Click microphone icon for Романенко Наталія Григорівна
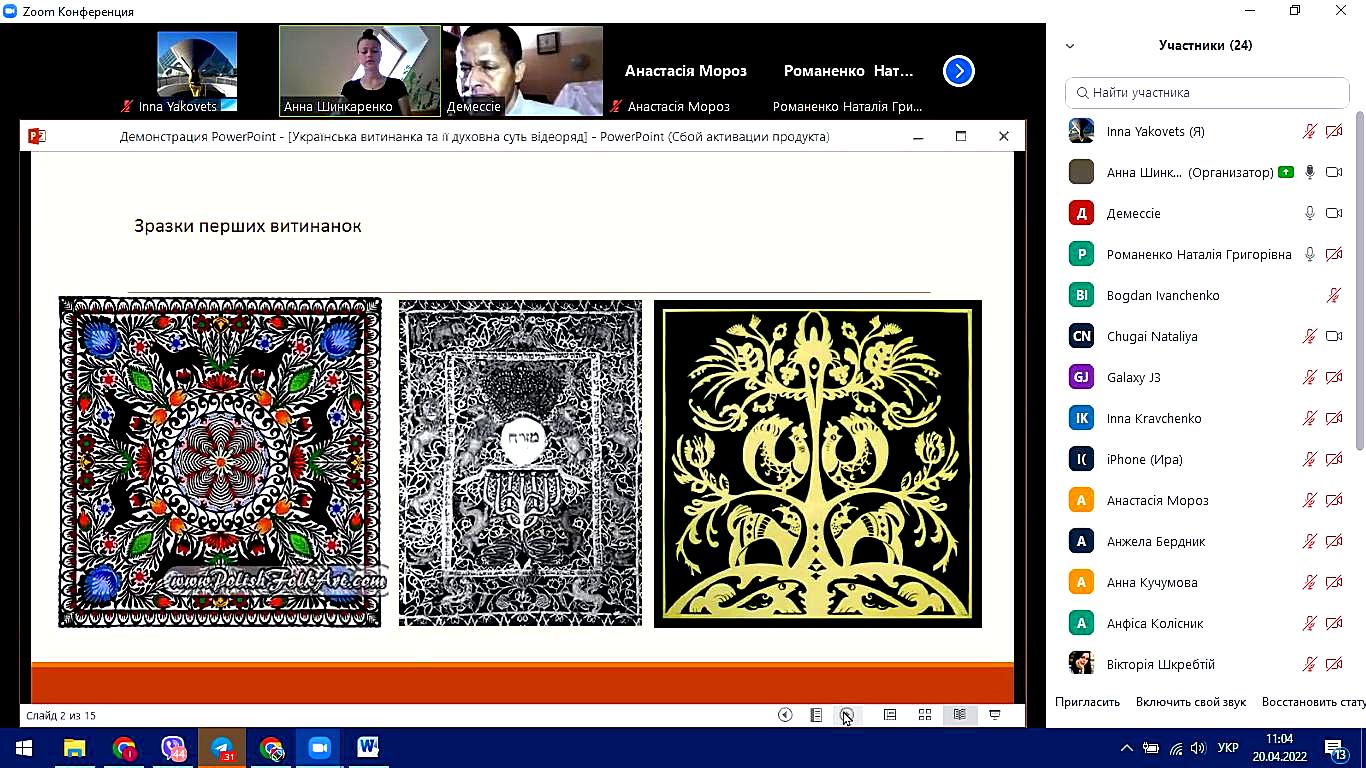This screenshot has width=1366, height=768. coord(1310,254)
